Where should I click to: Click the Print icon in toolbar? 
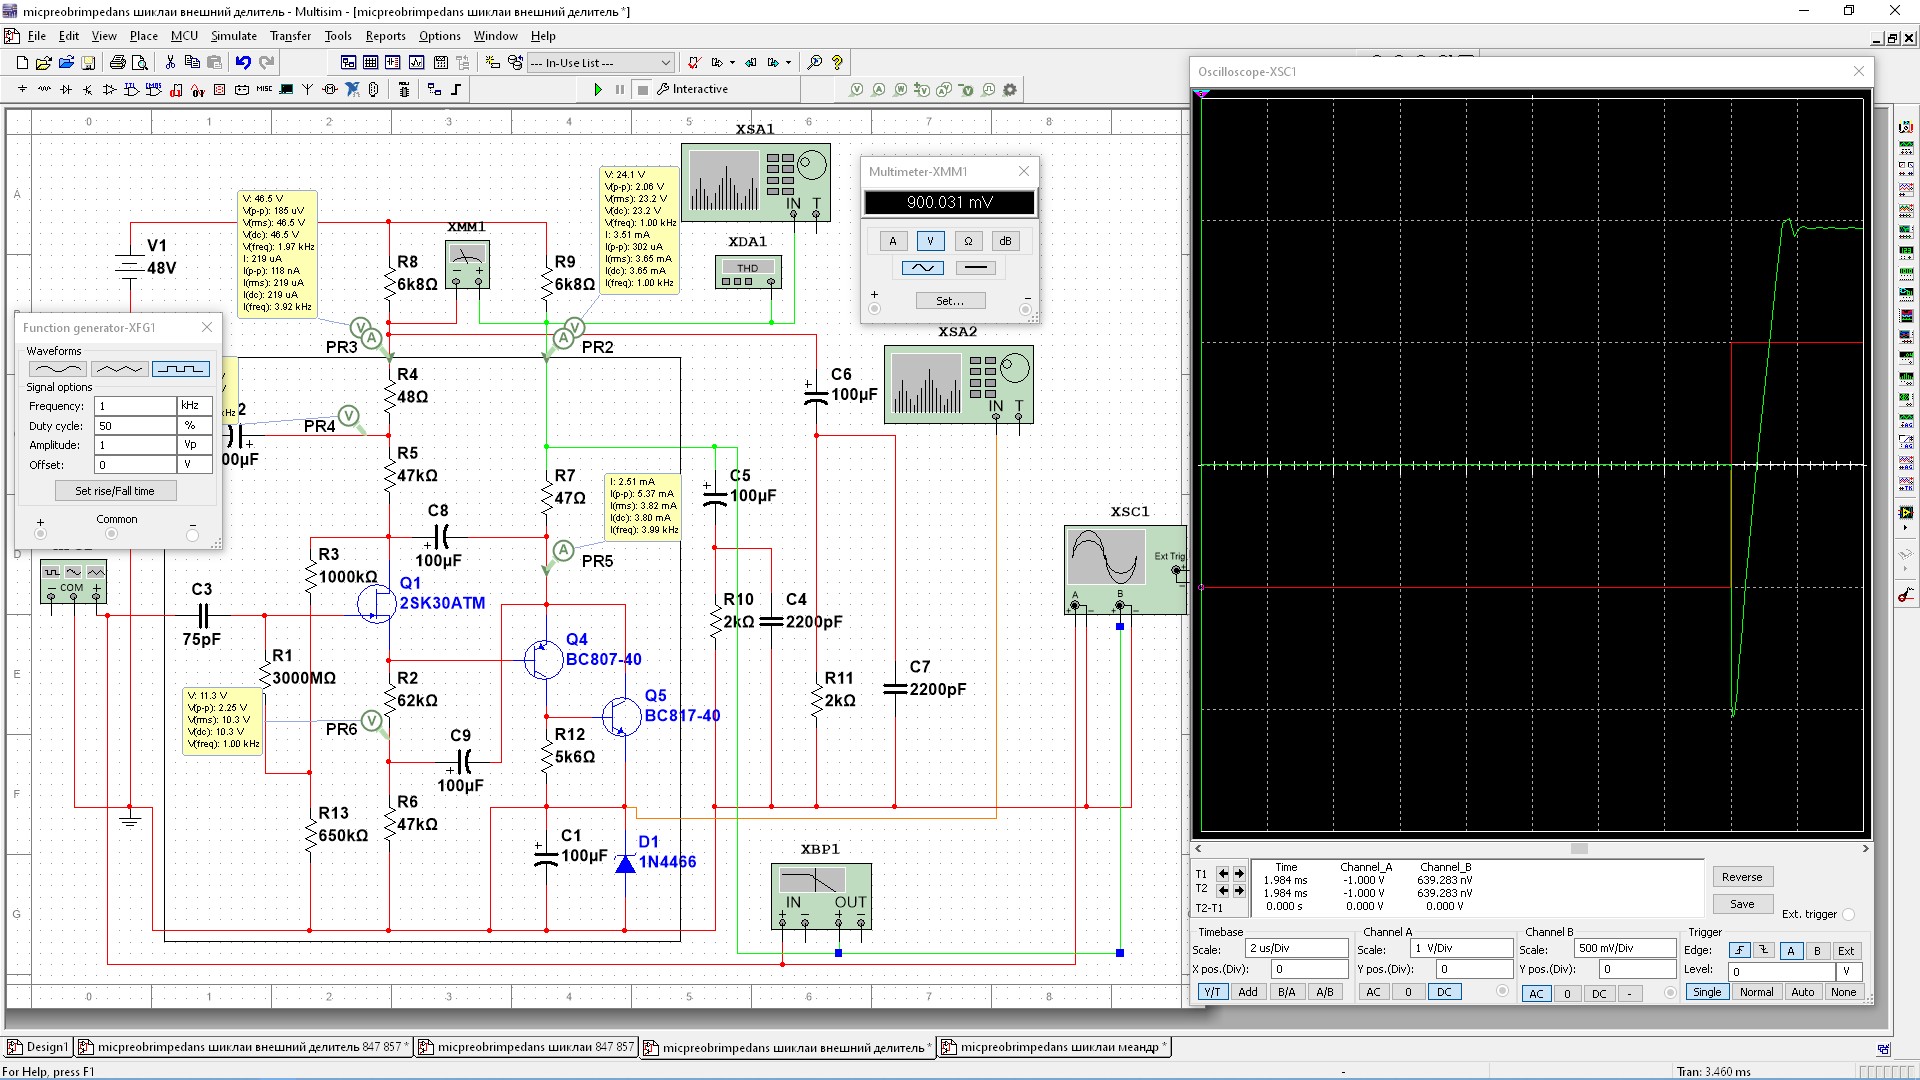click(x=117, y=62)
